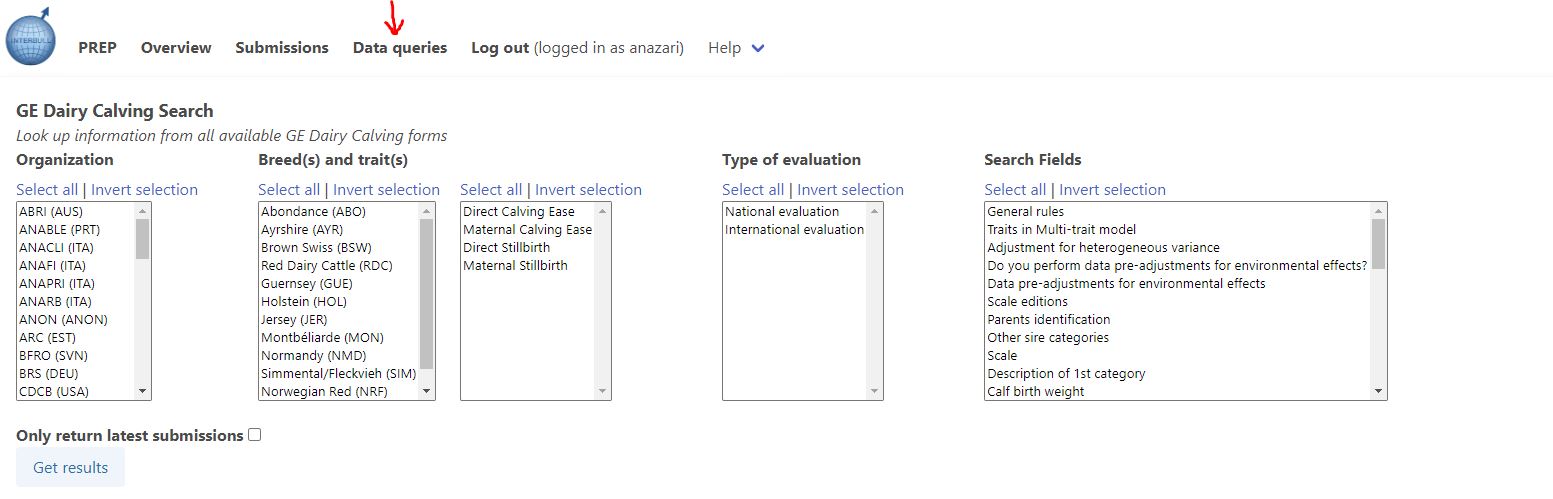Screen dimensions: 1553x499
Task: Select CDCB (USA) organization
Action: 54,392
